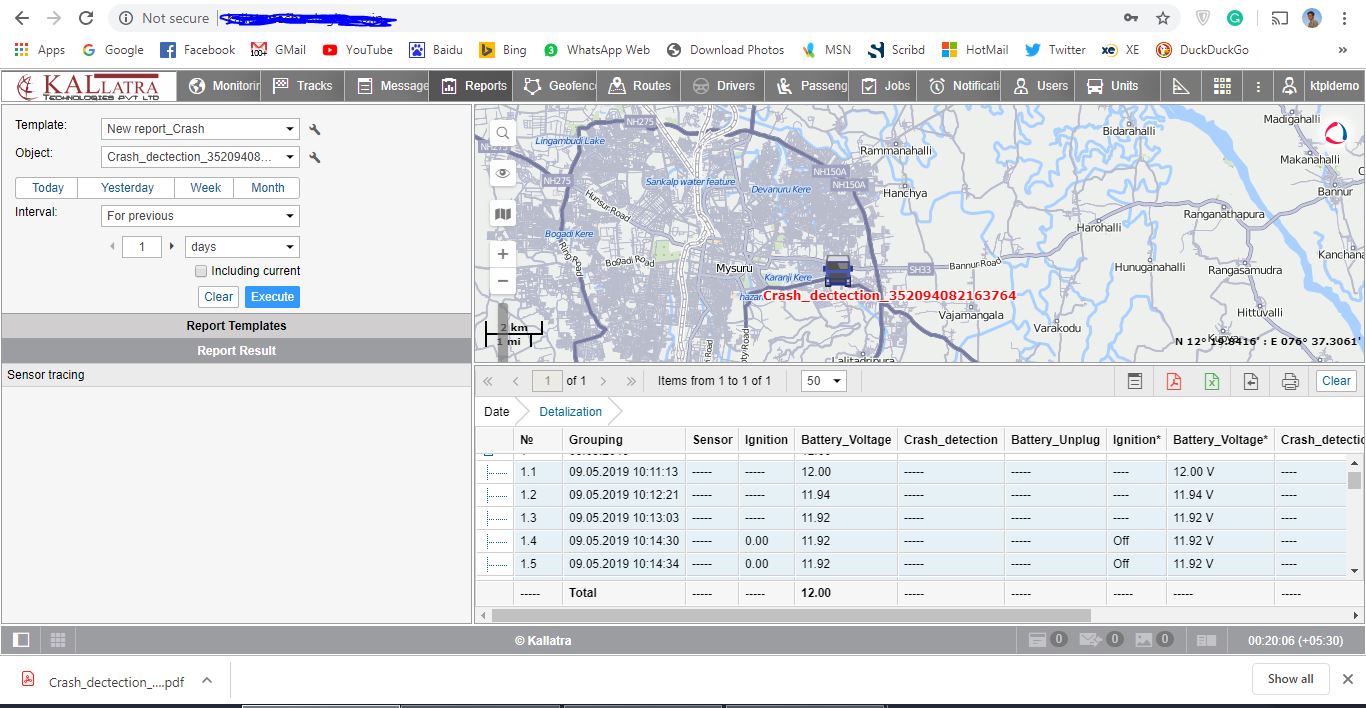Image resolution: width=1366 pixels, height=708 pixels.
Task: Toggle the map visibility eye button
Action: pyautogui.click(x=503, y=173)
